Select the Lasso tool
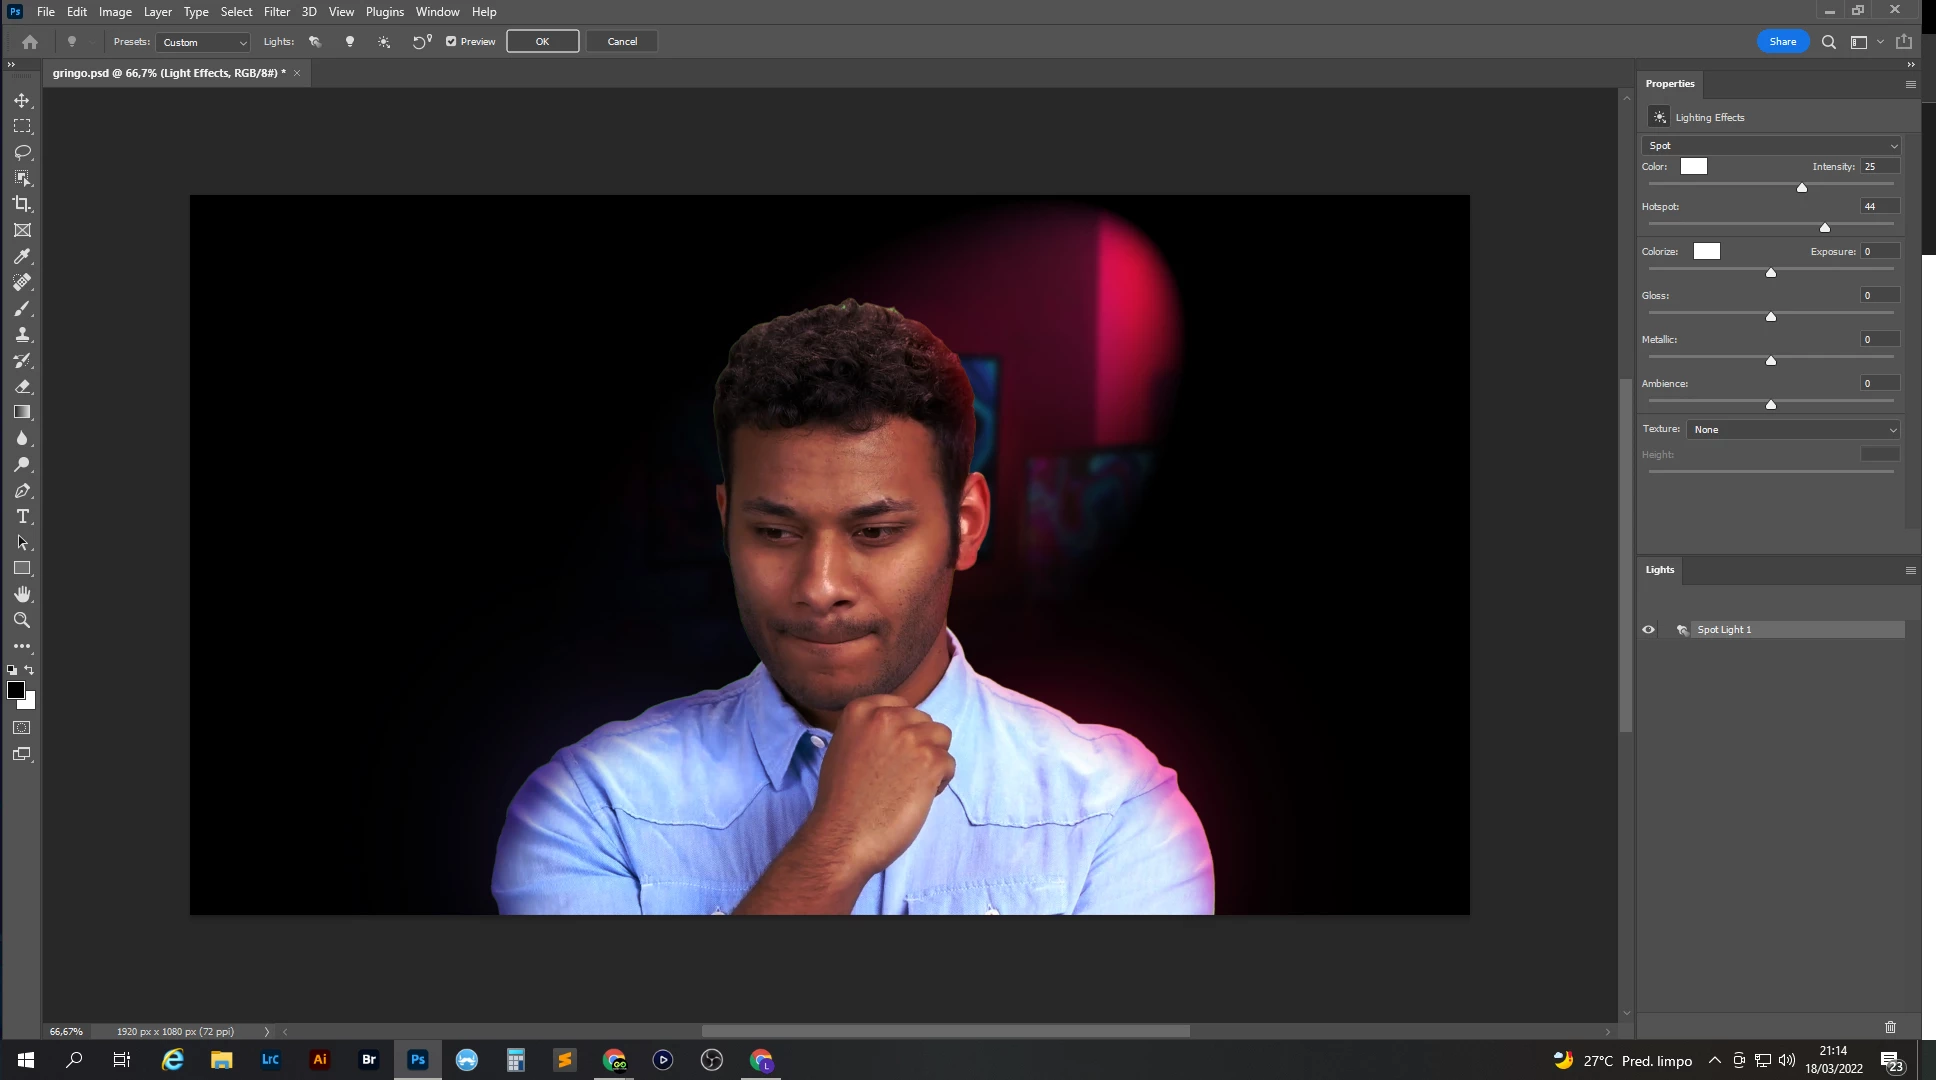Image resolution: width=1936 pixels, height=1080 pixels. tap(22, 152)
